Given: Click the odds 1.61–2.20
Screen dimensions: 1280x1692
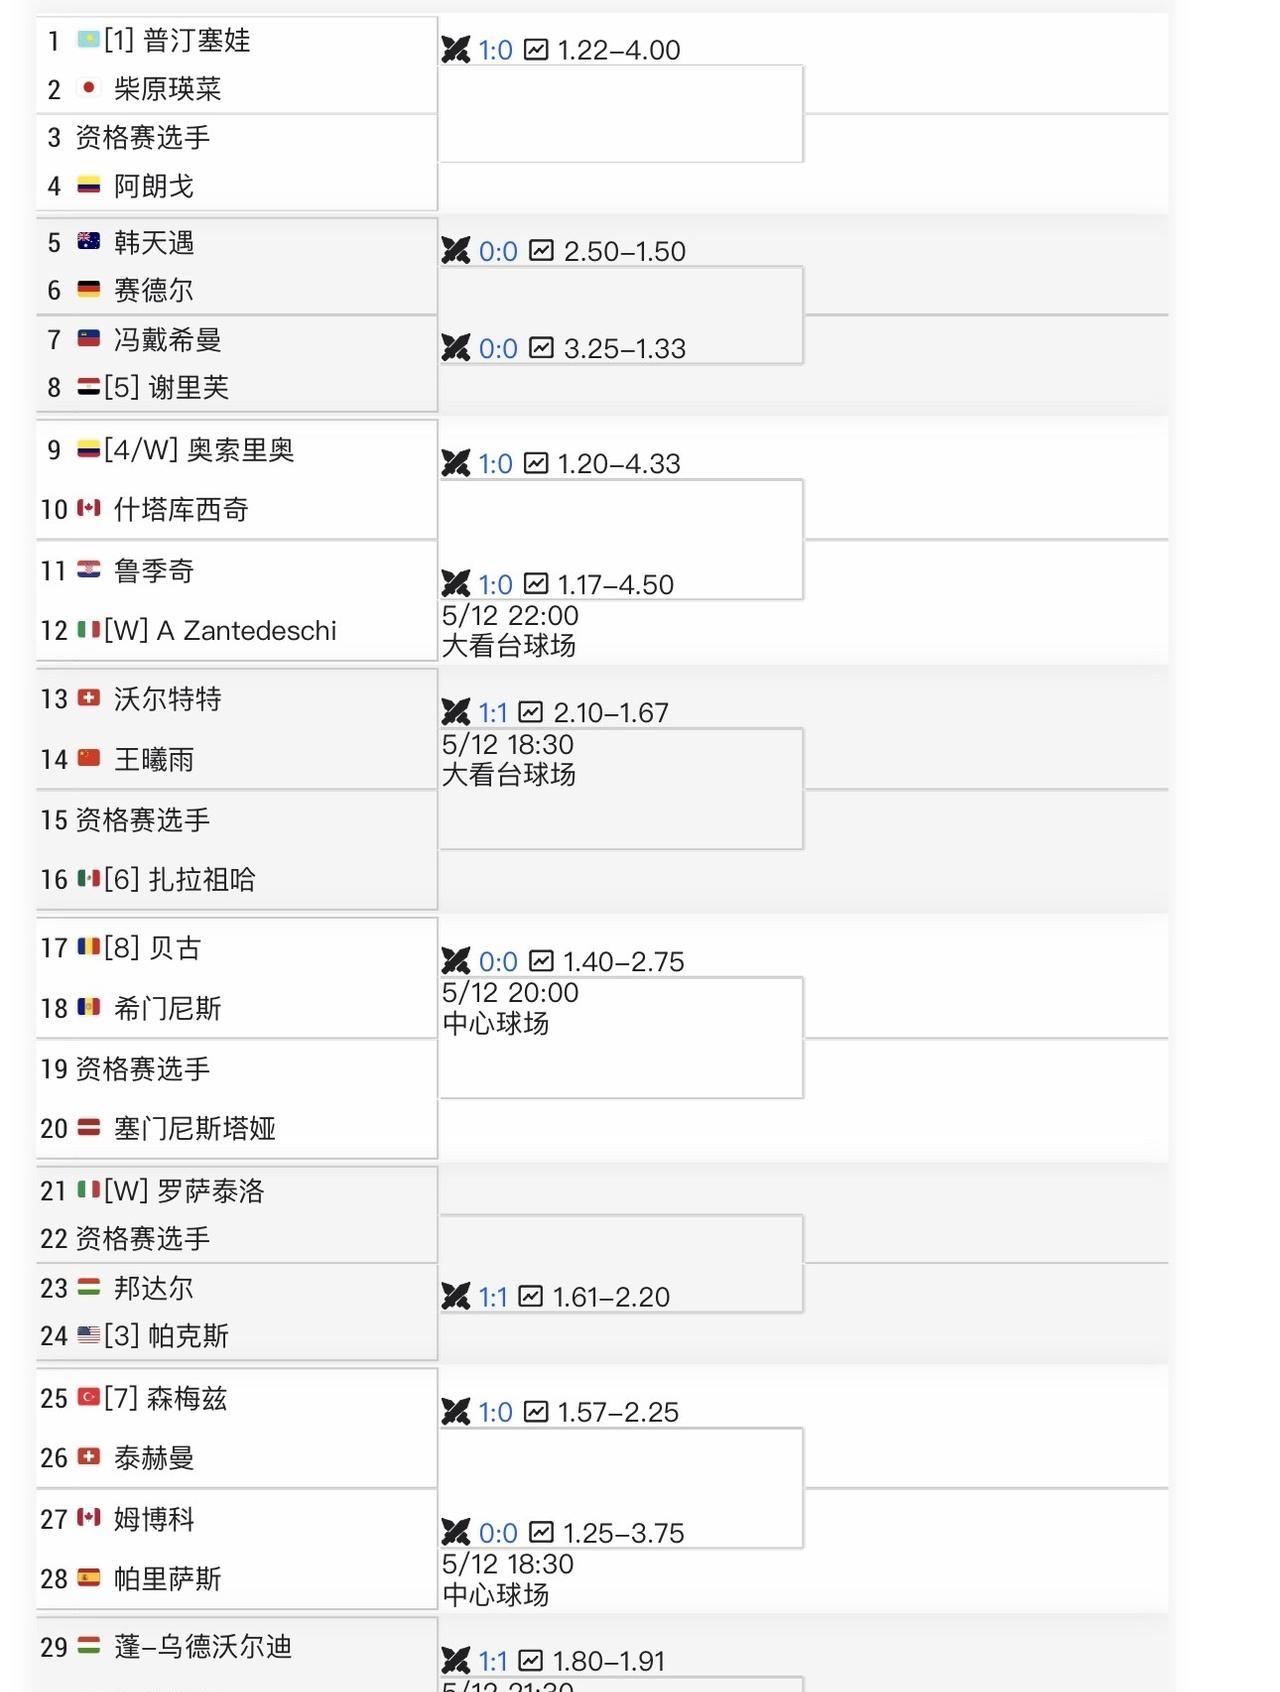Looking at the screenshot, I should tap(611, 1297).
